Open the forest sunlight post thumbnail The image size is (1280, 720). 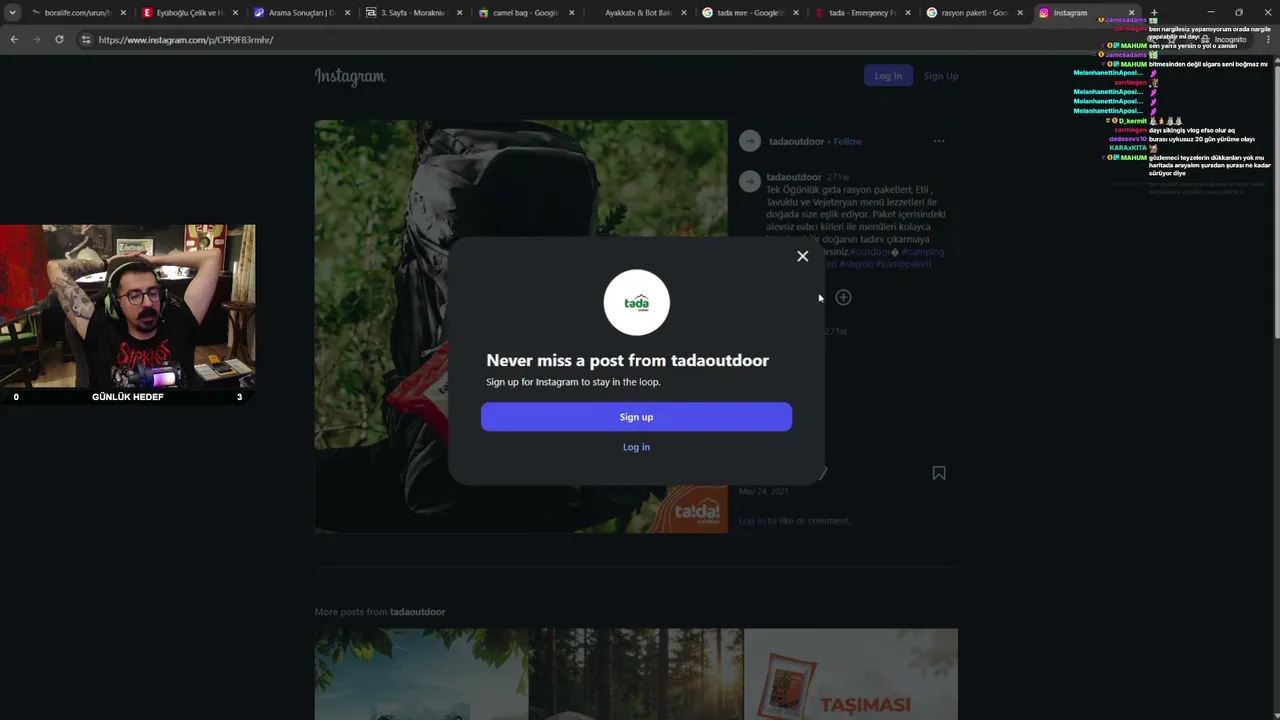(x=636, y=674)
